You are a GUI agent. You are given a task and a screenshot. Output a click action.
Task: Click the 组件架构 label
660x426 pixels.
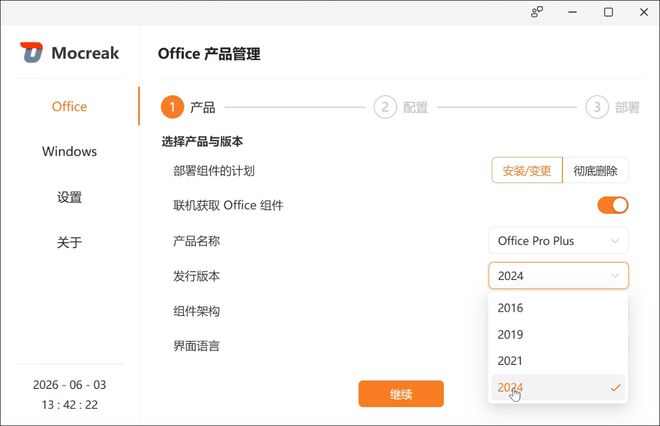(197, 311)
